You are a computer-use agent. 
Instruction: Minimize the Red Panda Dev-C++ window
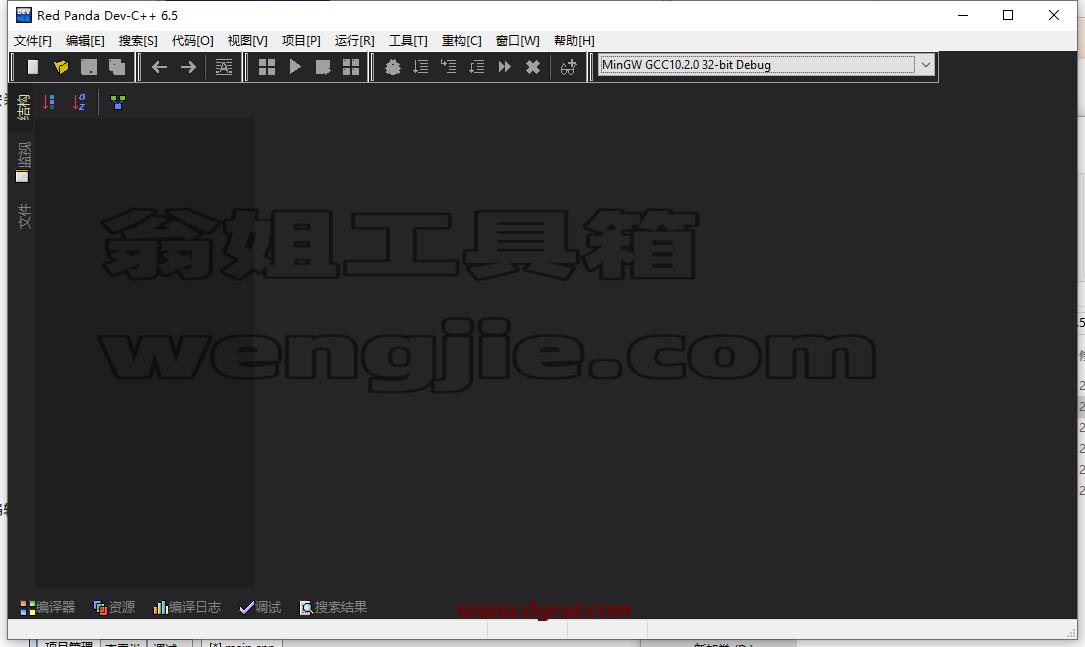(963, 15)
